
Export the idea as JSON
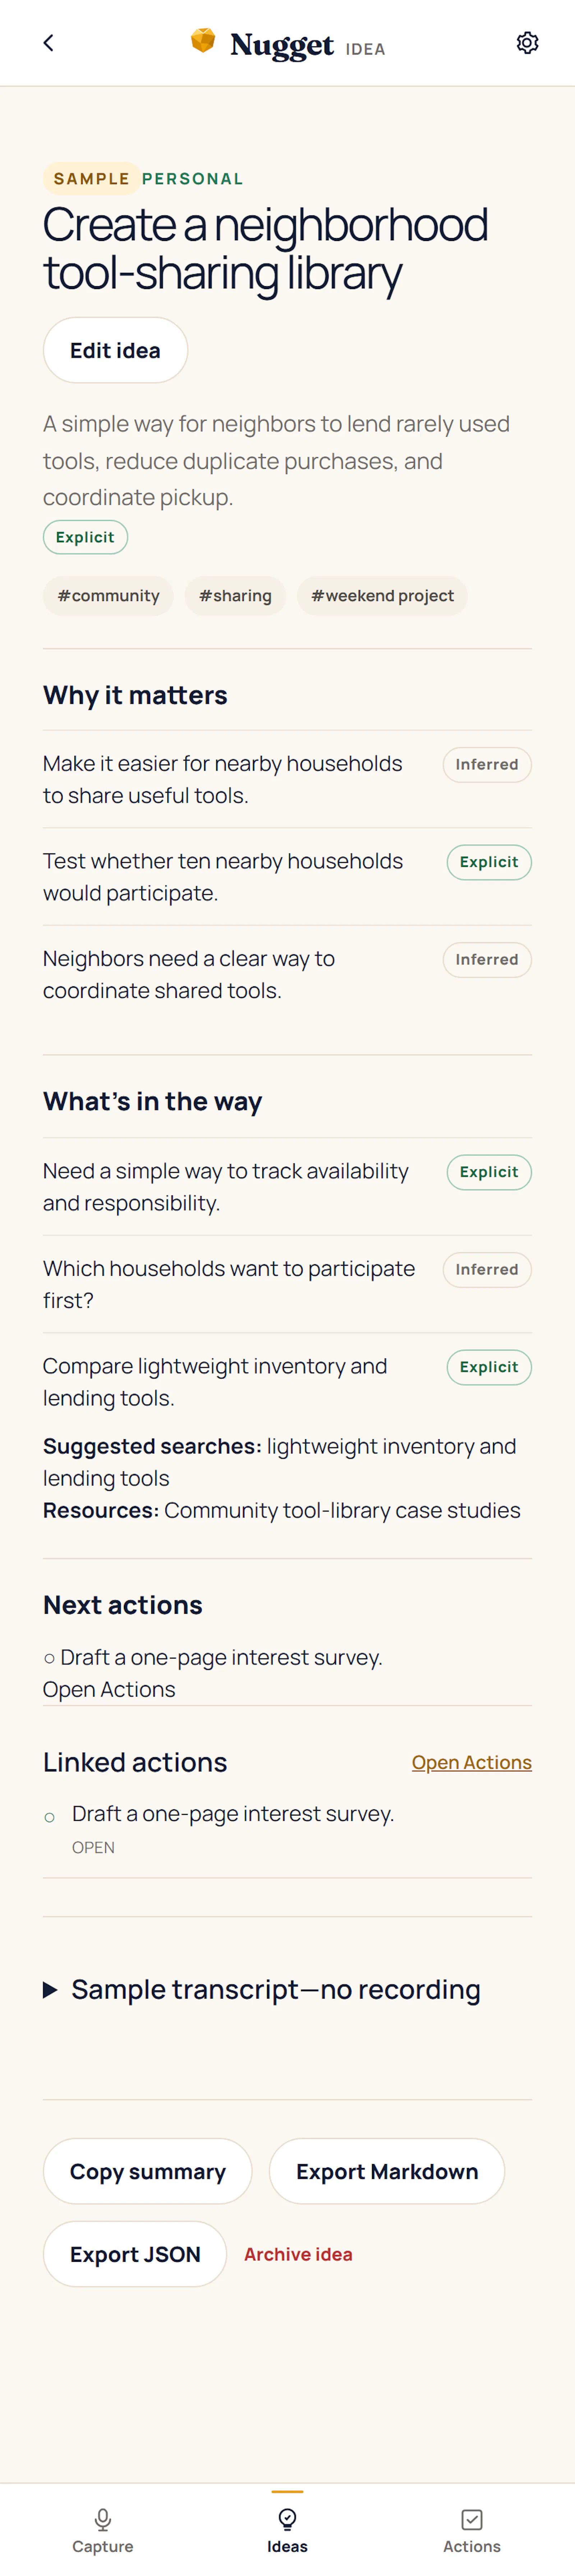click(135, 2254)
